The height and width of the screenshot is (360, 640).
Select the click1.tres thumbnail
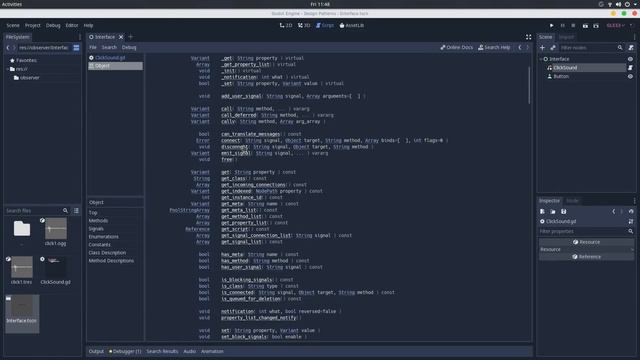22,270
